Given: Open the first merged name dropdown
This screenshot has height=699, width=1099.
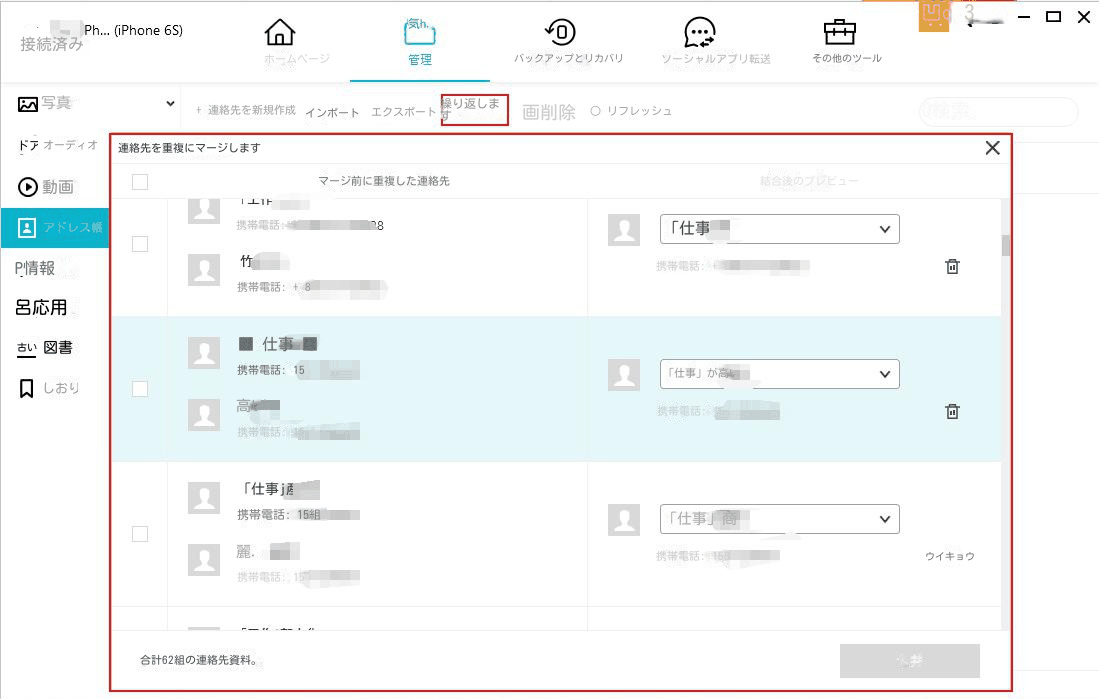Looking at the screenshot, I should [x=779, y=229].
